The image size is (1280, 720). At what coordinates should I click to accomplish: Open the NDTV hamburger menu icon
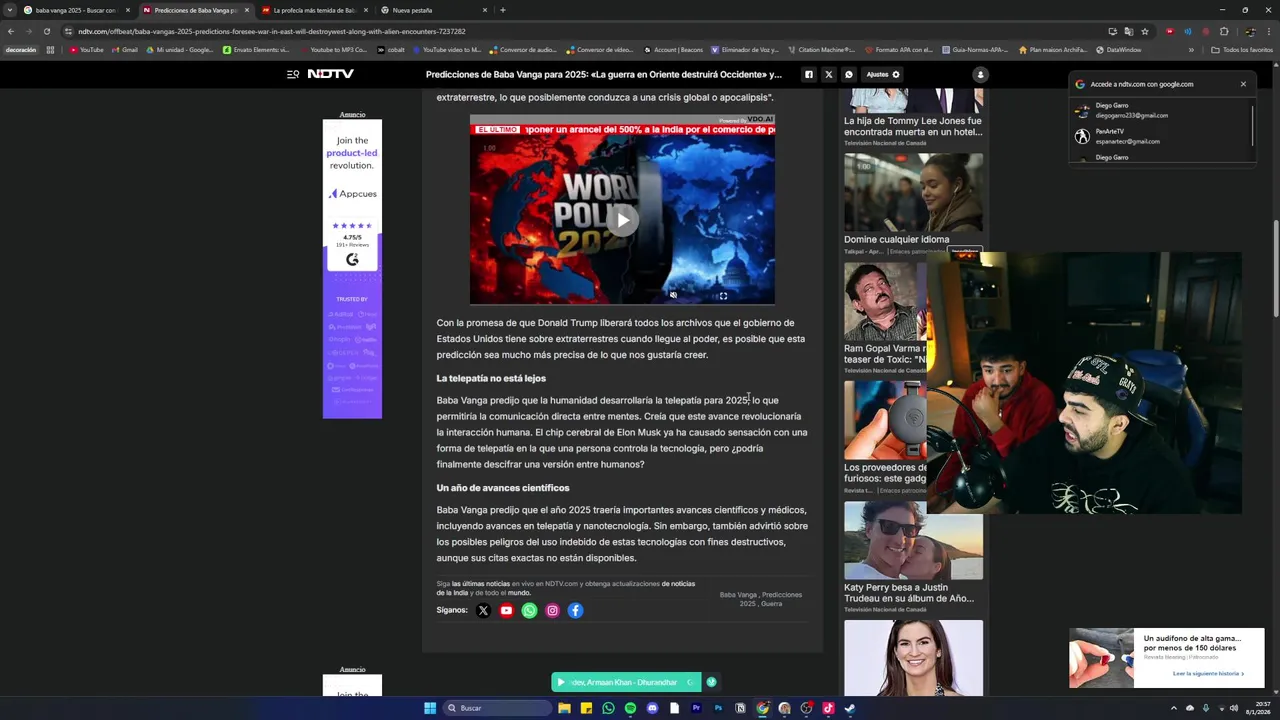[x=293, y=74]
